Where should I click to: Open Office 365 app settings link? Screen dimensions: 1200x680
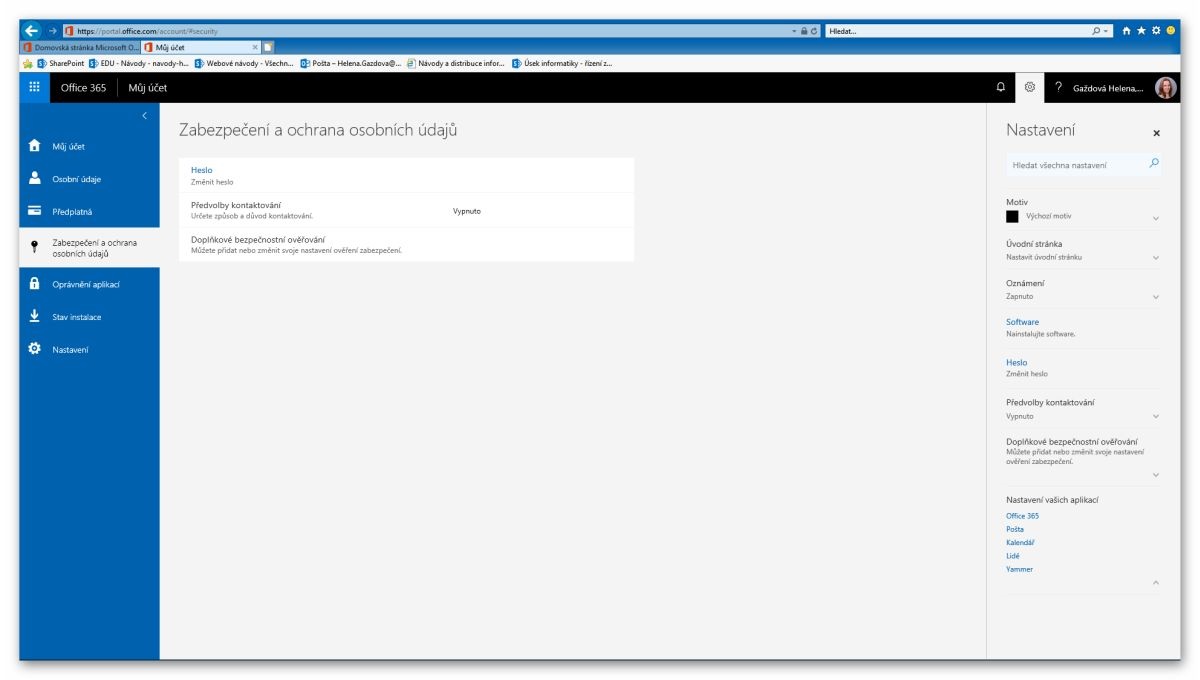(x=1022, y=516)
